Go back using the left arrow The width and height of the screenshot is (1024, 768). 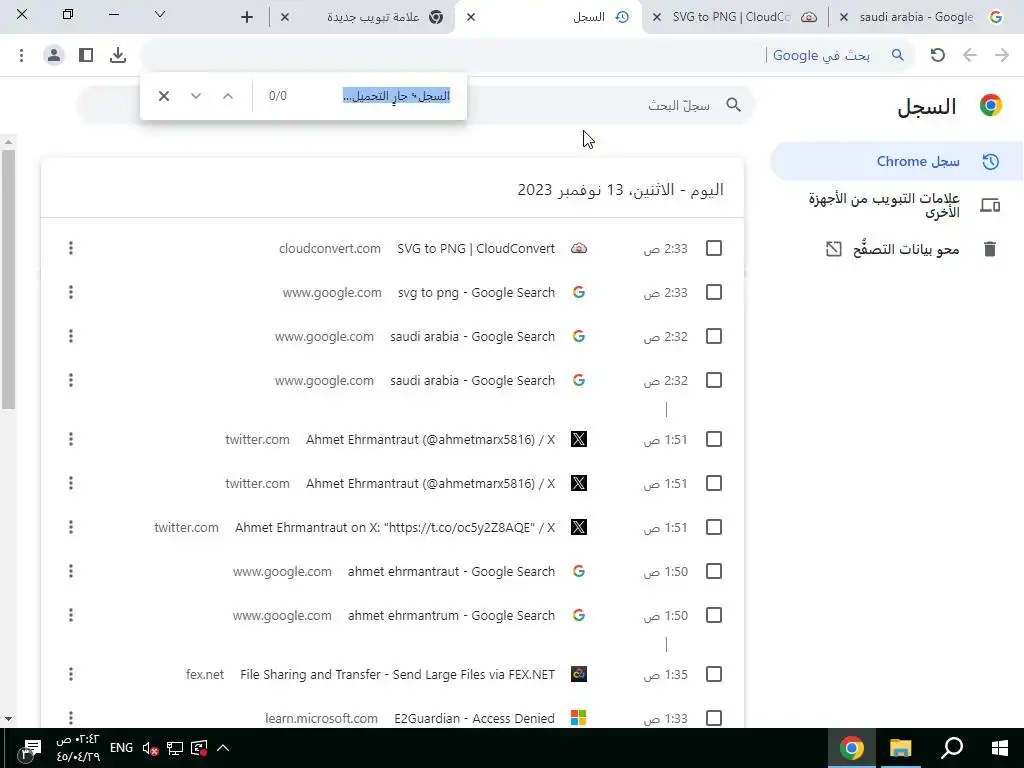(970, 55)
